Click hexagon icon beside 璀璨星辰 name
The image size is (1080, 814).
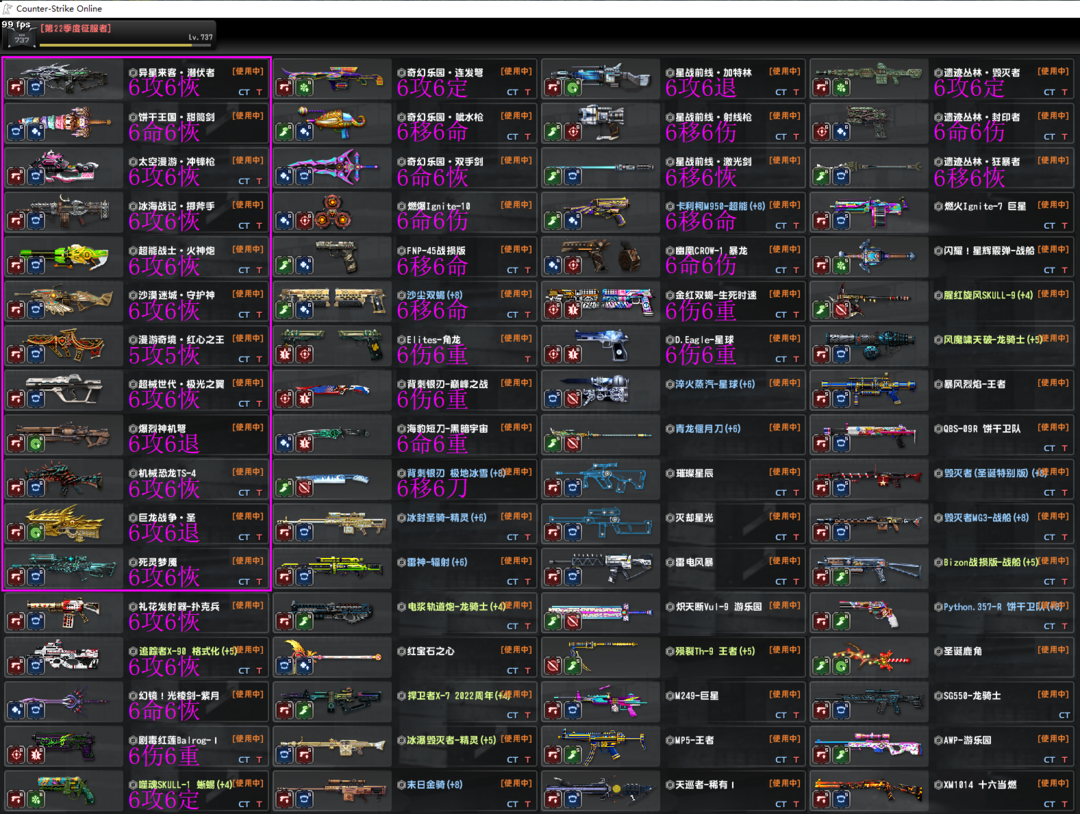pyautogui.click(x=670, y=473)
